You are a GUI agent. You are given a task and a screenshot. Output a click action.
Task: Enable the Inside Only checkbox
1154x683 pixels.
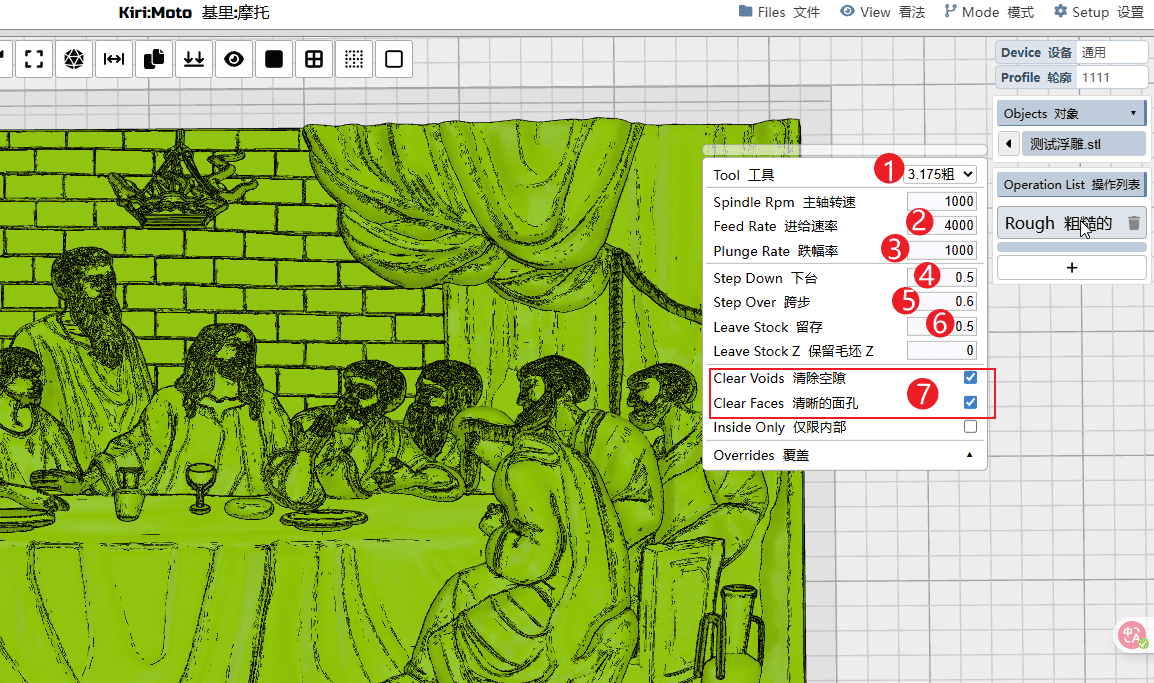970,427
